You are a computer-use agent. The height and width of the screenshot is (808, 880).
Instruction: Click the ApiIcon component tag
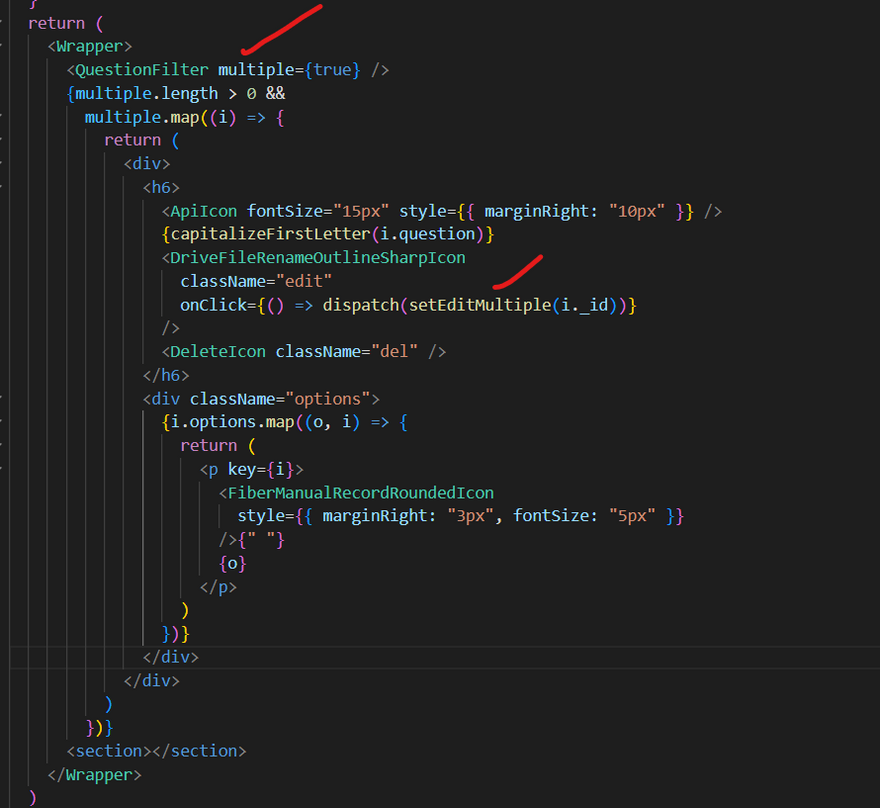click(205, 211)
